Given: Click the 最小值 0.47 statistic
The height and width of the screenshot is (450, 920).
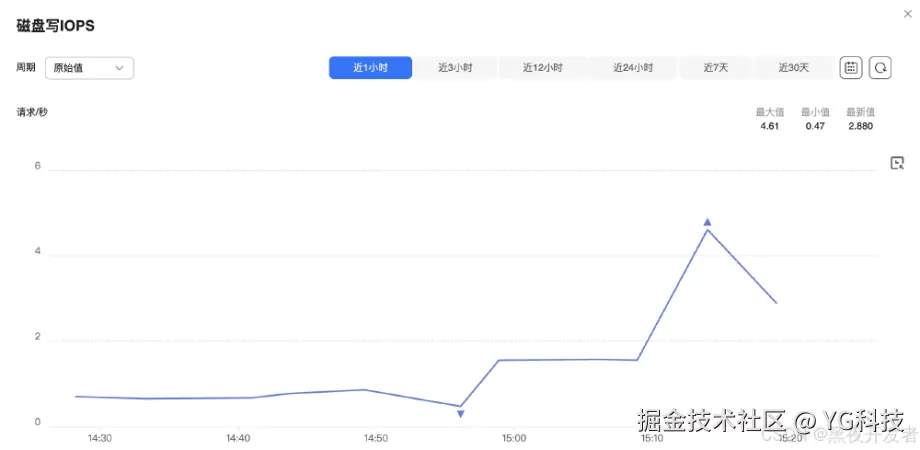Looking at the screenshot, I should [814, 119].
